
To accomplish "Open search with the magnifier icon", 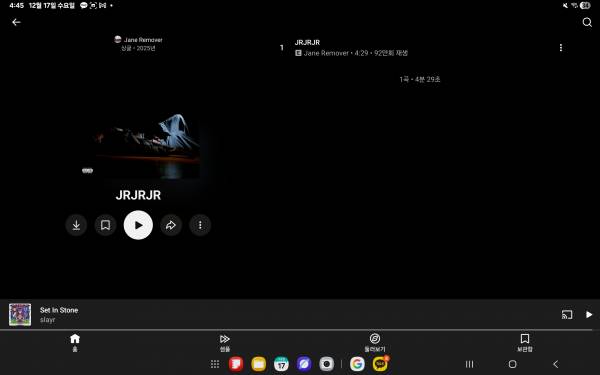I will coord(587,23).
